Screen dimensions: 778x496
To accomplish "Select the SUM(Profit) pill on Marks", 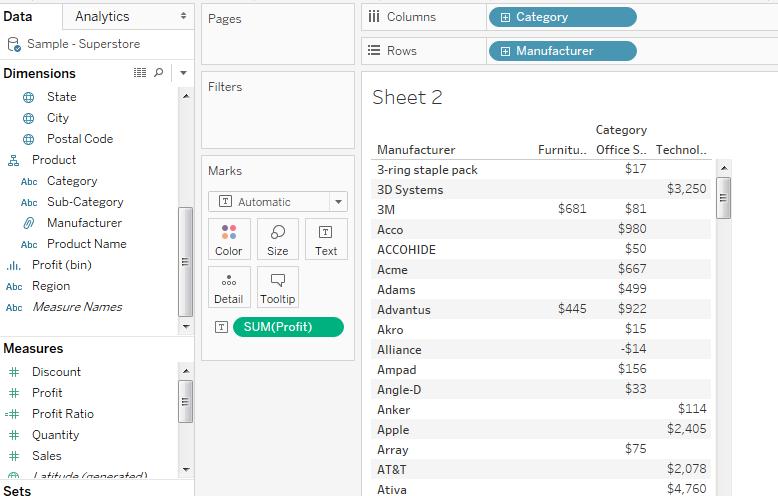I will click(x=287, y=327).
